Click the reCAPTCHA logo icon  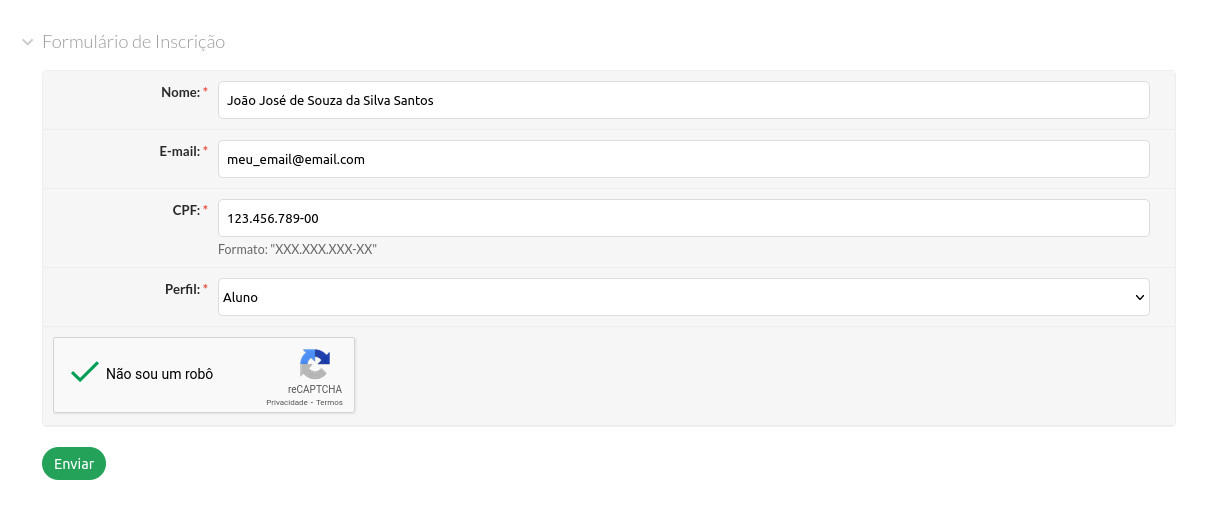tap(315, 364)
